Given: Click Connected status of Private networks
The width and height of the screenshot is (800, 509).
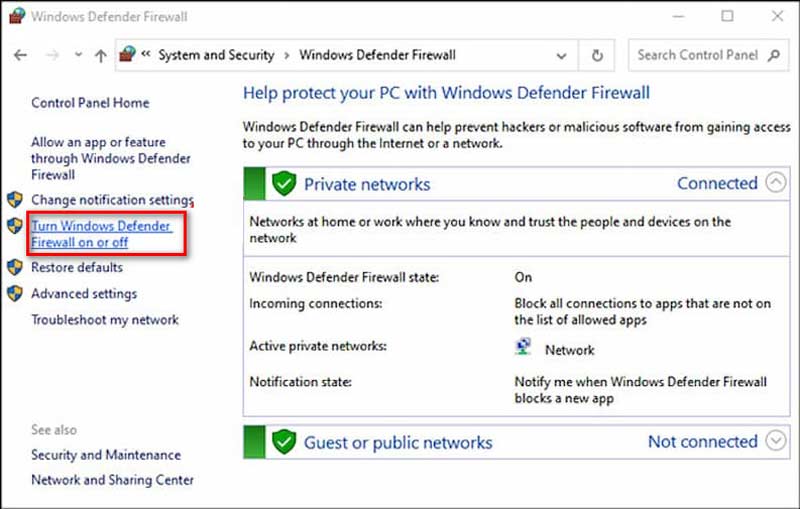Looking at the screenshot, I should [717, 183].
